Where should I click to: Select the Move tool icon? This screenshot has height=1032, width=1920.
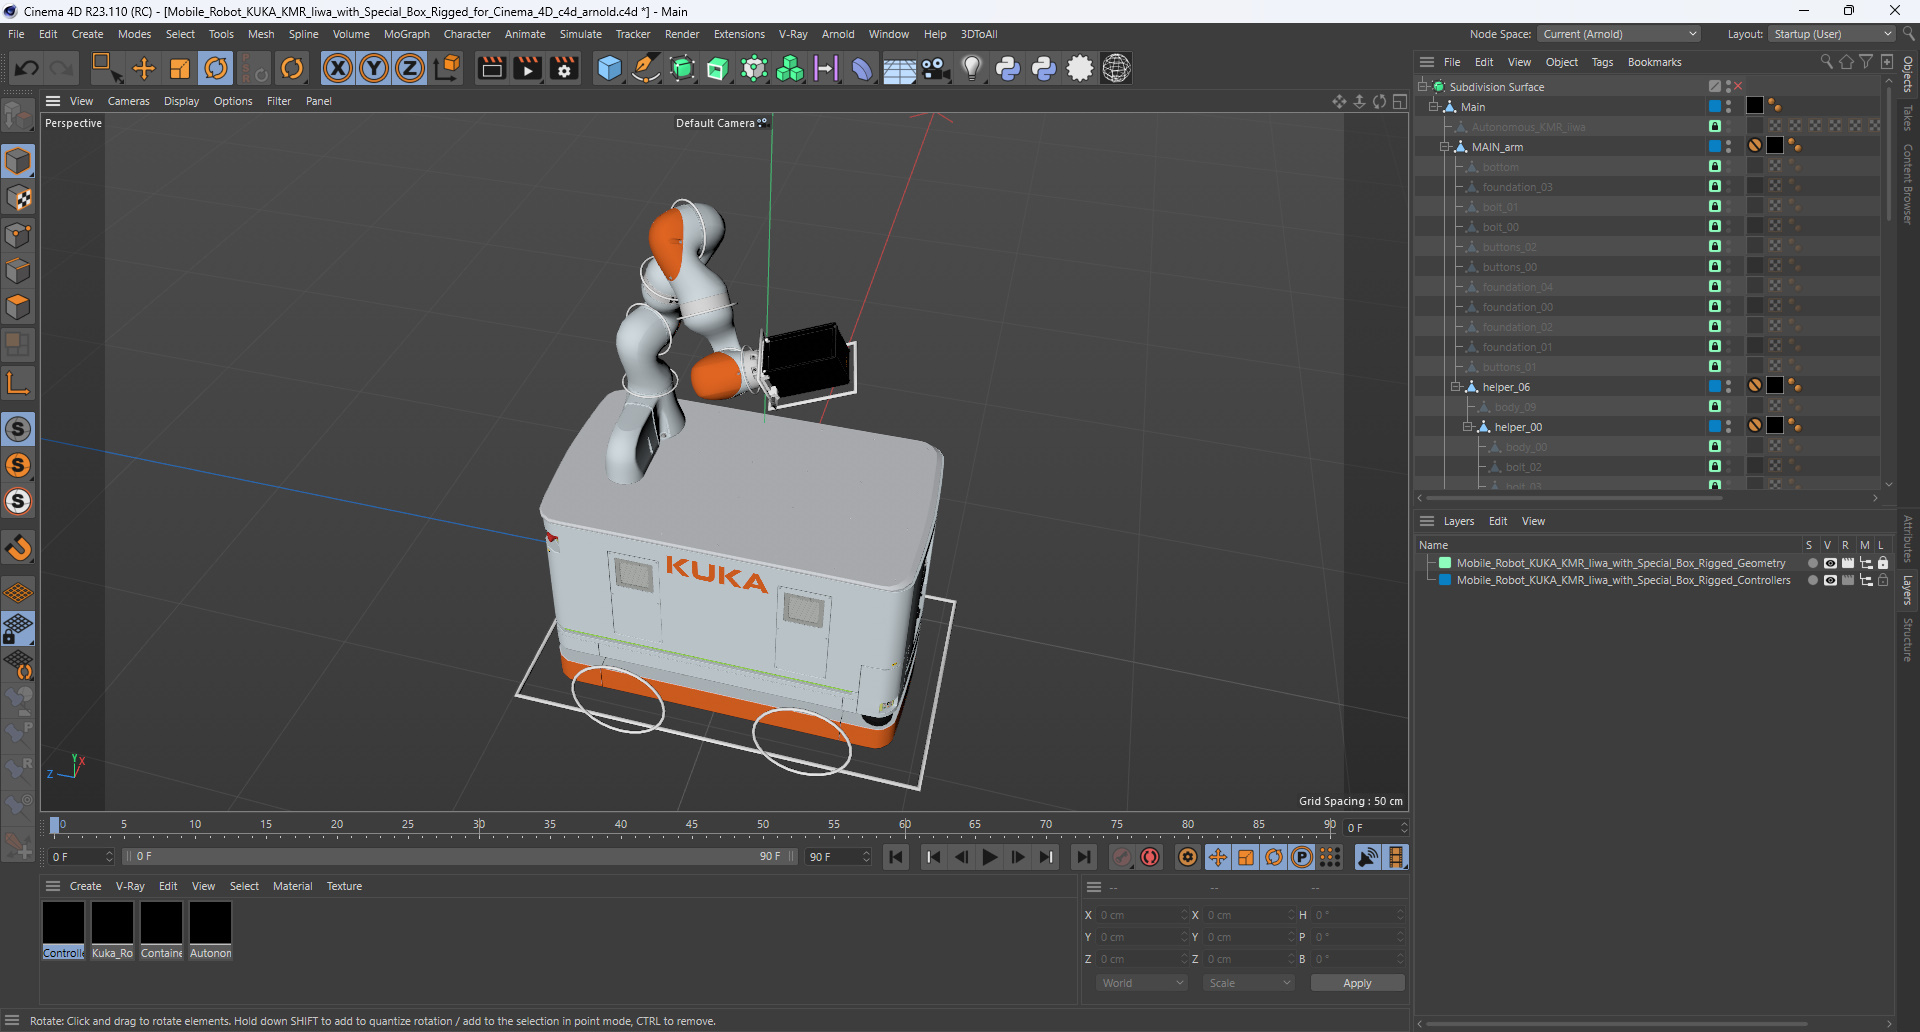click(144, 68)
